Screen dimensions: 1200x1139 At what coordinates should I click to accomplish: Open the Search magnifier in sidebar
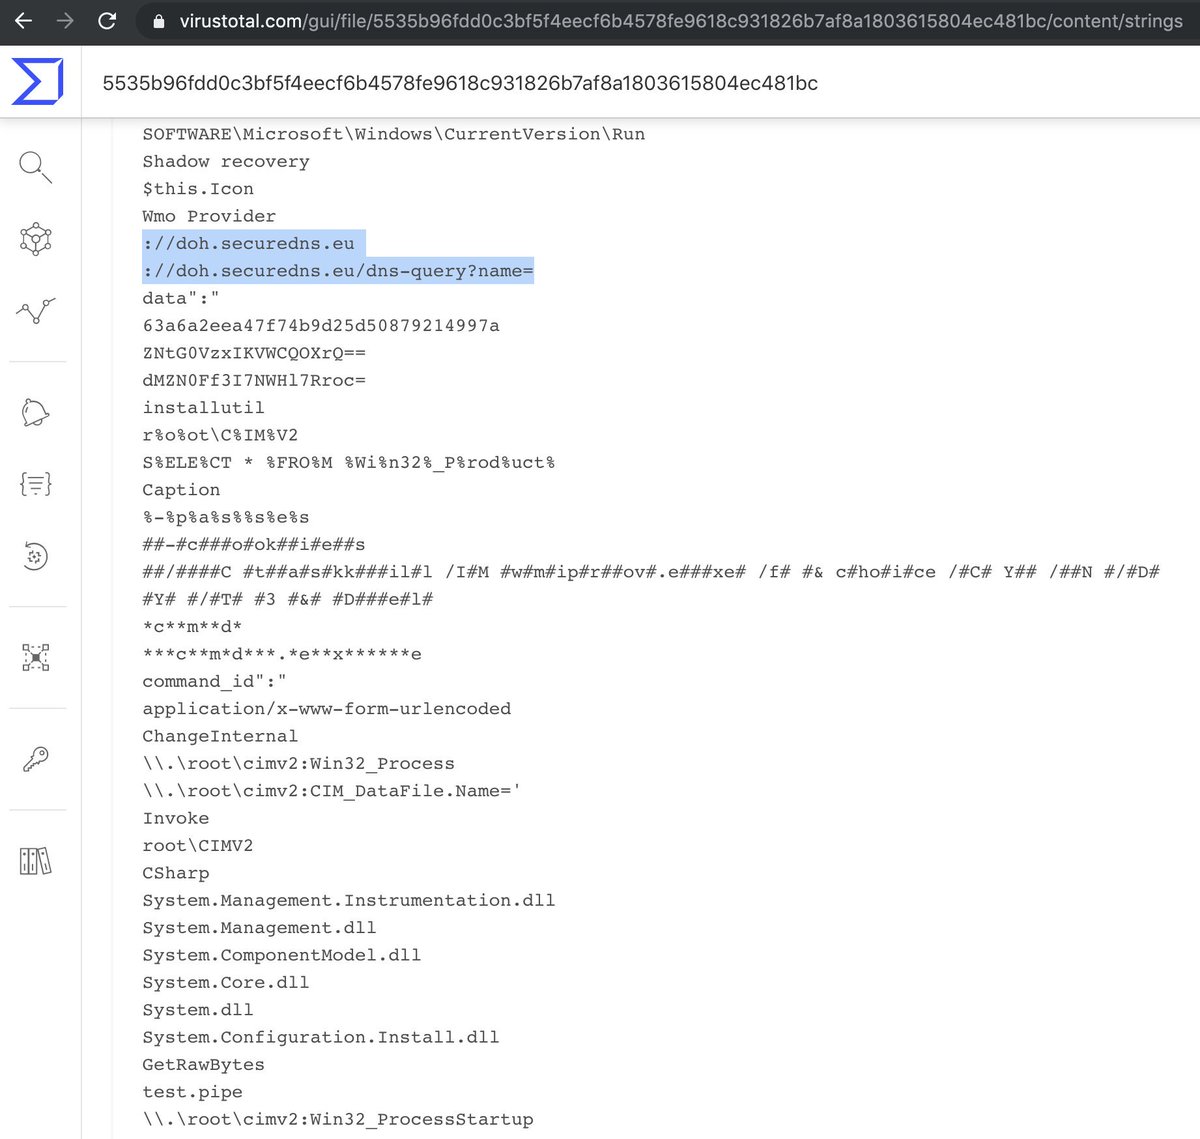[36, 167]
